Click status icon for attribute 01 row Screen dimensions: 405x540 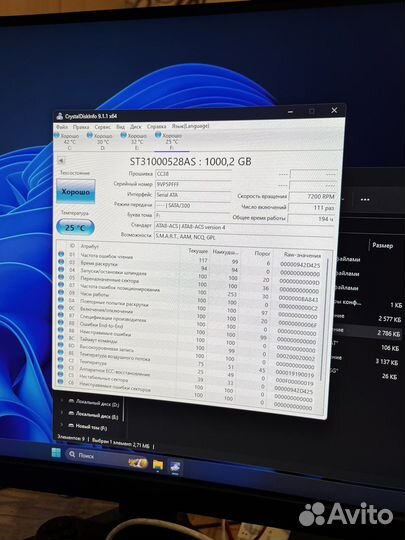coord(61,254)
